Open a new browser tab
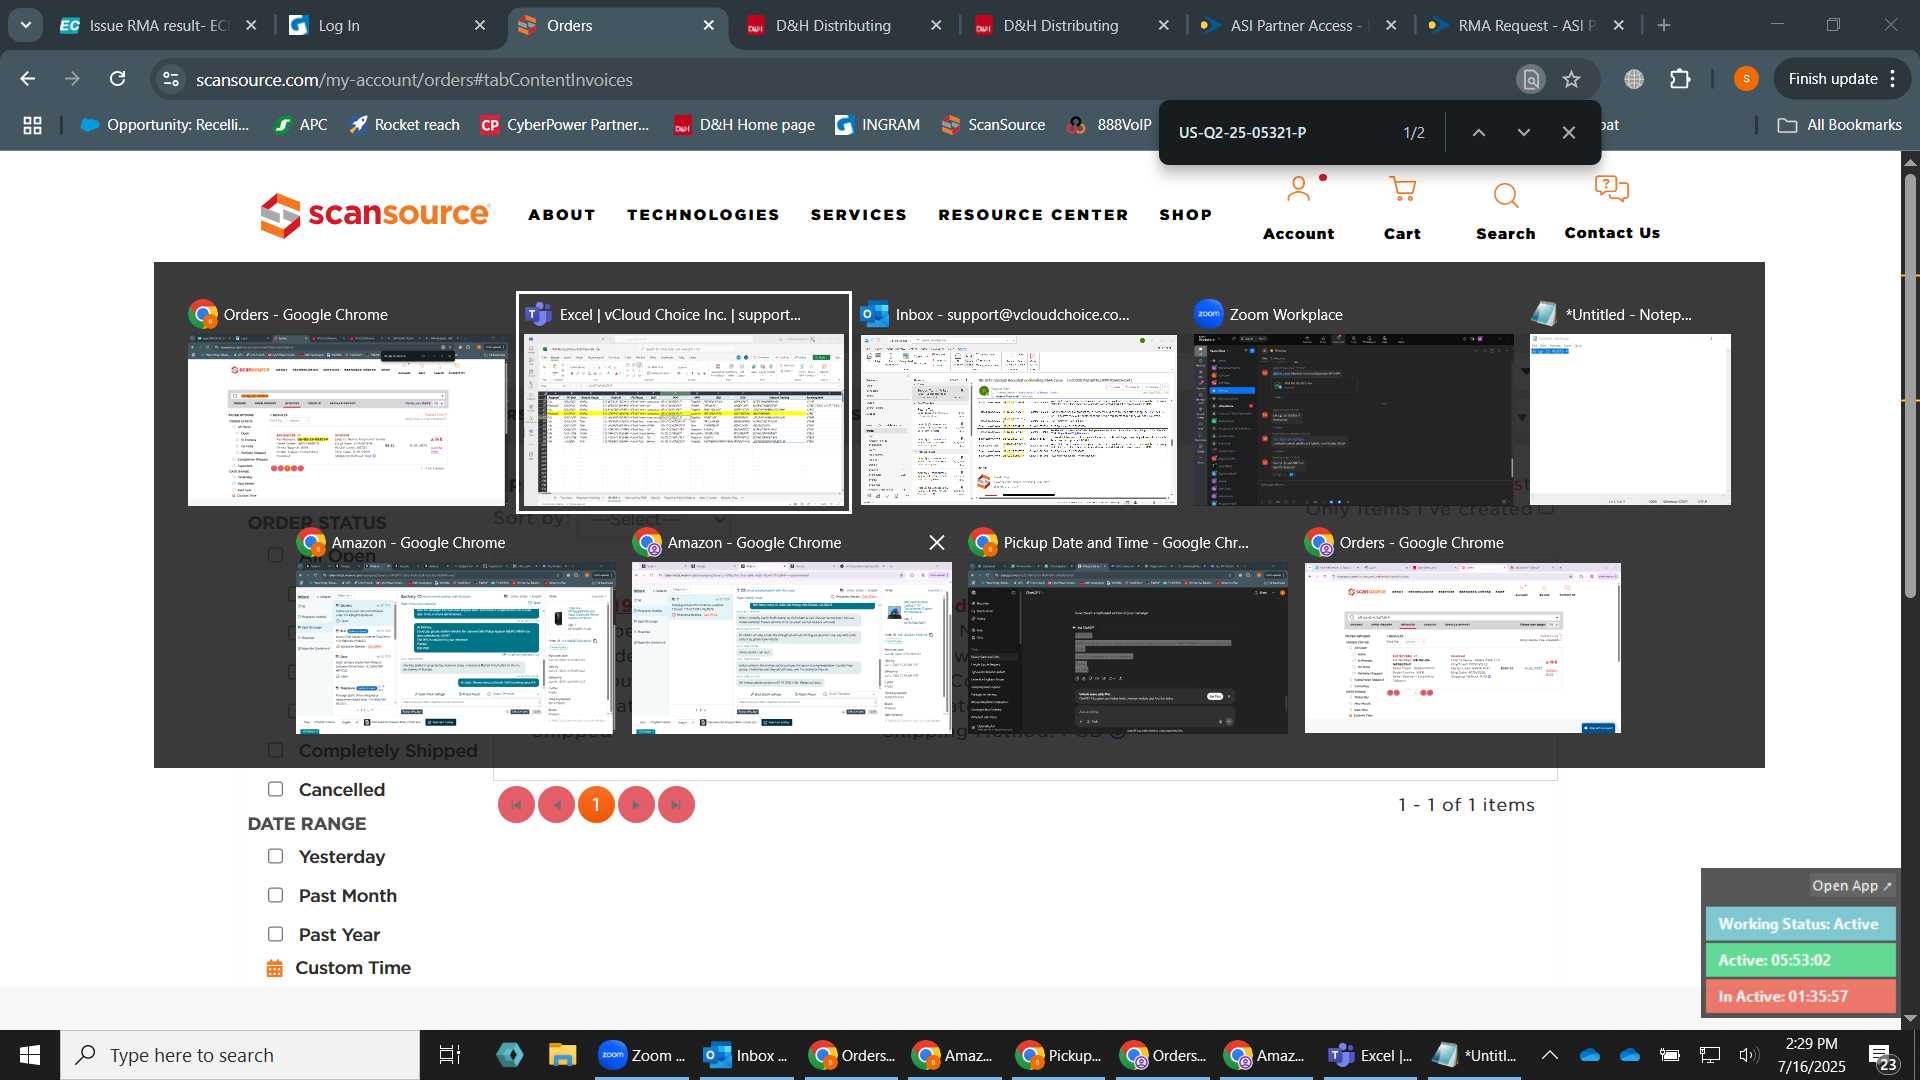 pyautogui.click(x=1664, y=26)
